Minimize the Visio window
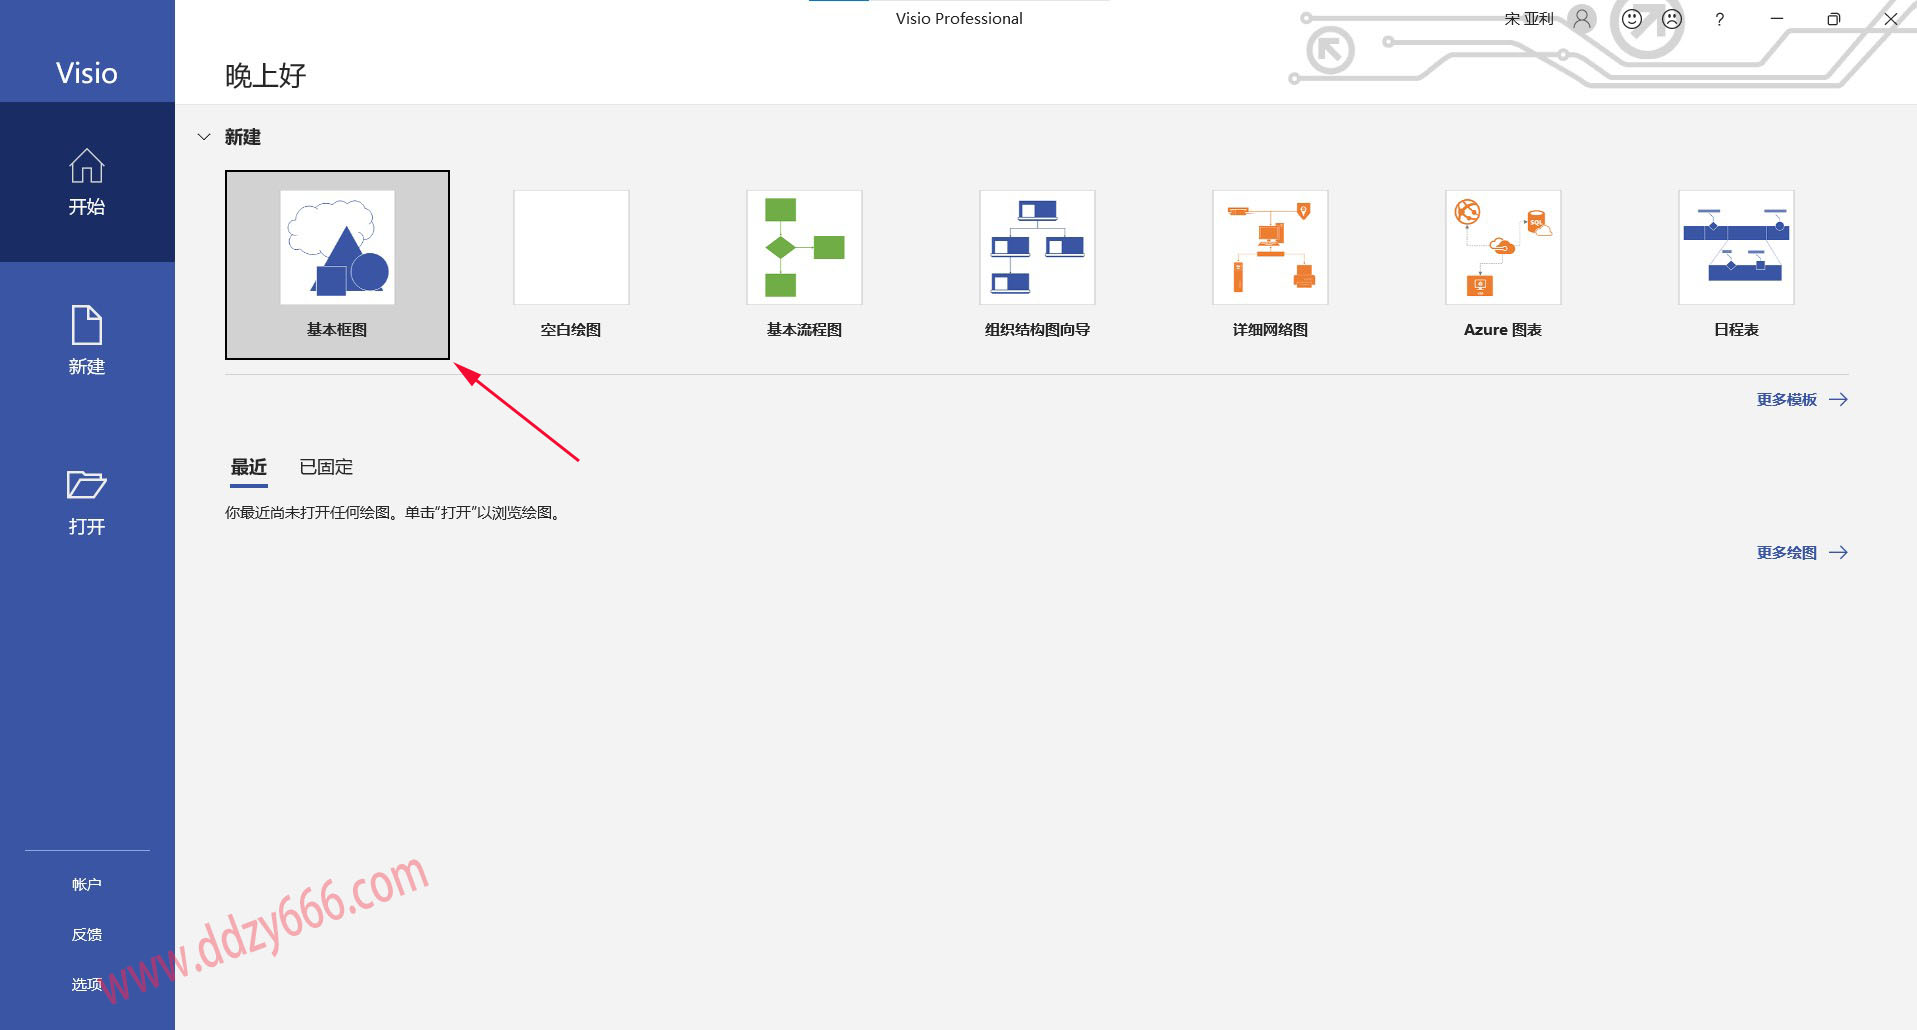This screenshot has width=1917, height=1030. (1777, 18)
